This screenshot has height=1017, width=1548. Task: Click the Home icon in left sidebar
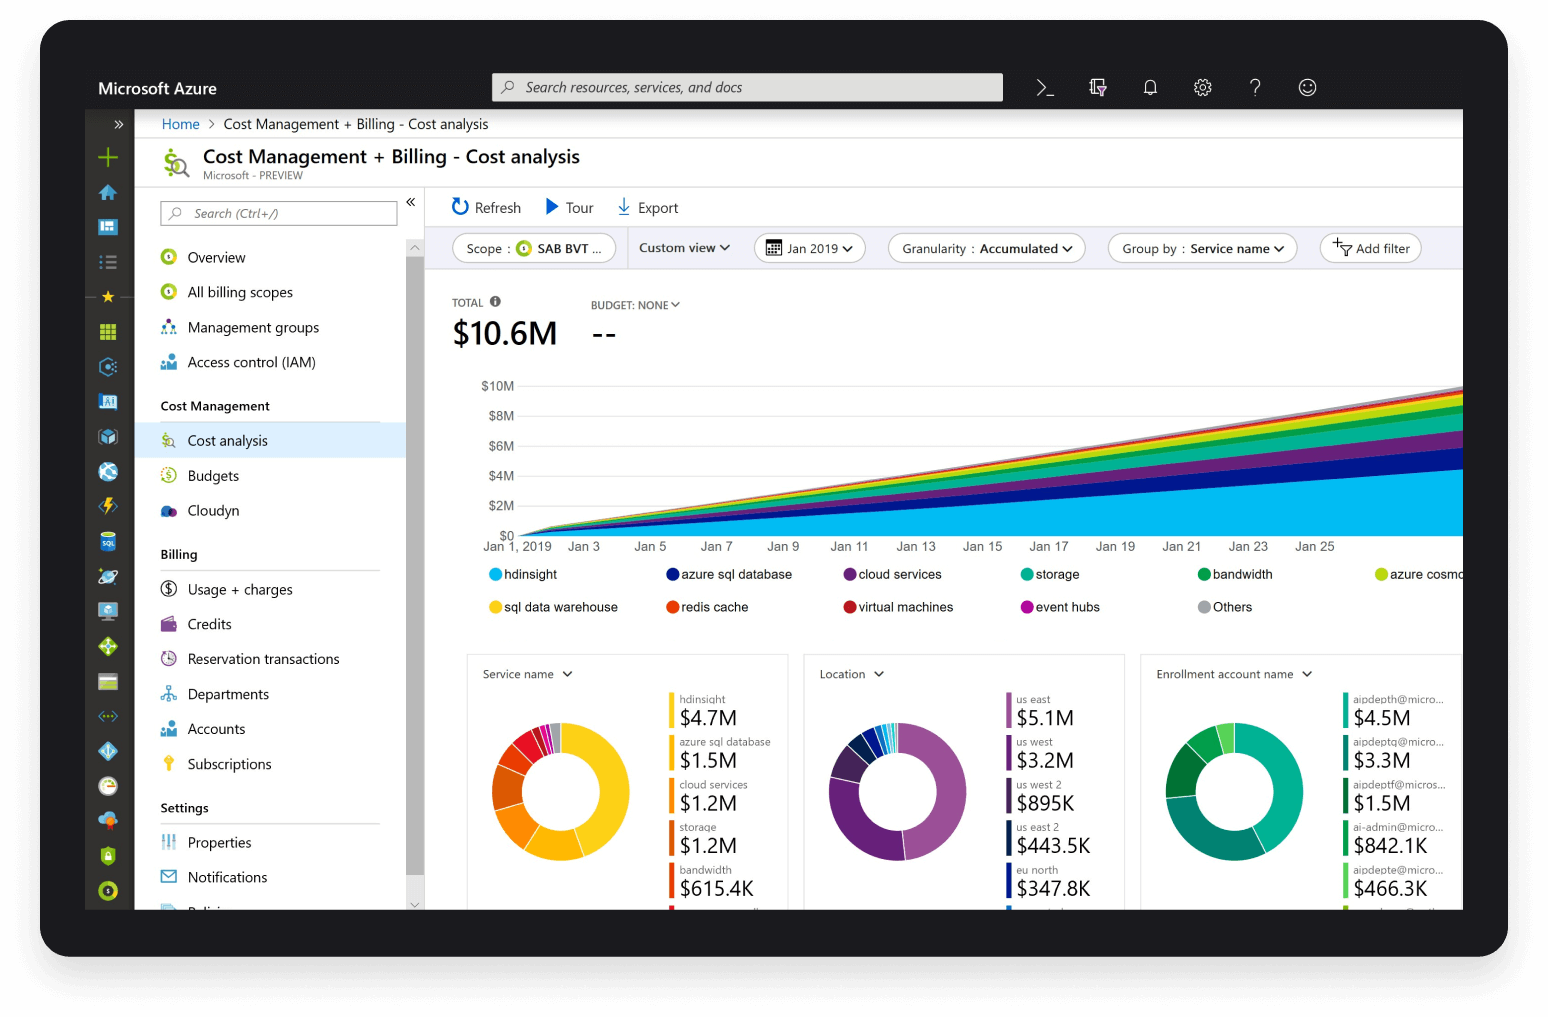[108, 192]
